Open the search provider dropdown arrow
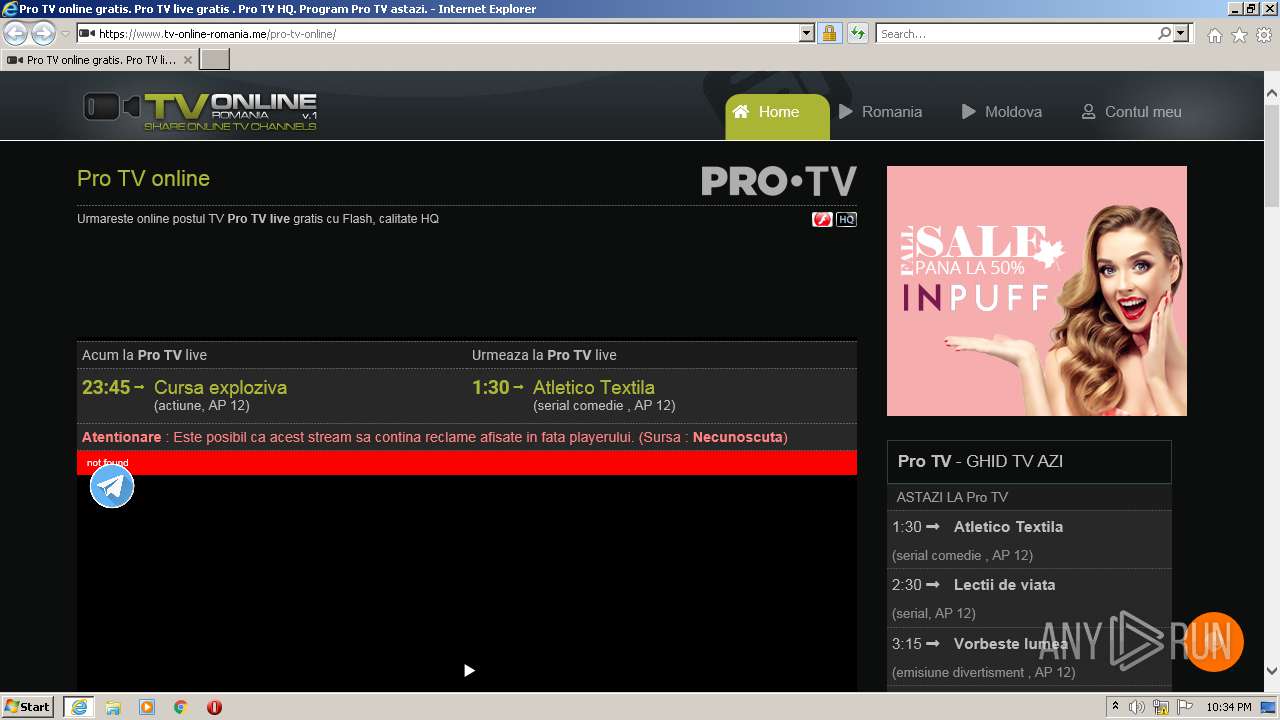Screen dimensions: 1280x720 1181,33
